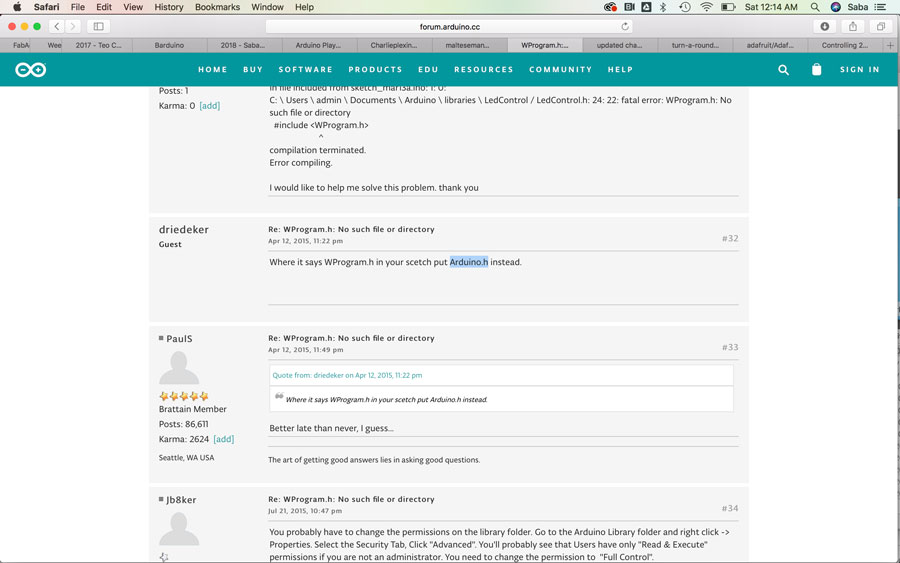Image resolution: width=900 pixels, height=563 pixels.
Task: Check the battery status icon
Action: (728, 7)
